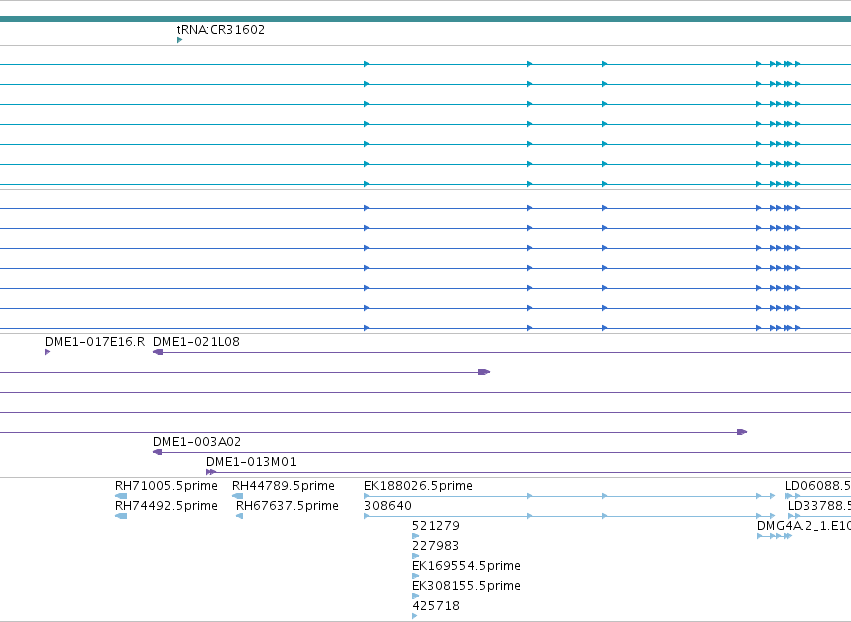
Task: Select the light-blue EST glyph under RH71005.5prime
Action: pyautogui.click(x=121, y=496)
